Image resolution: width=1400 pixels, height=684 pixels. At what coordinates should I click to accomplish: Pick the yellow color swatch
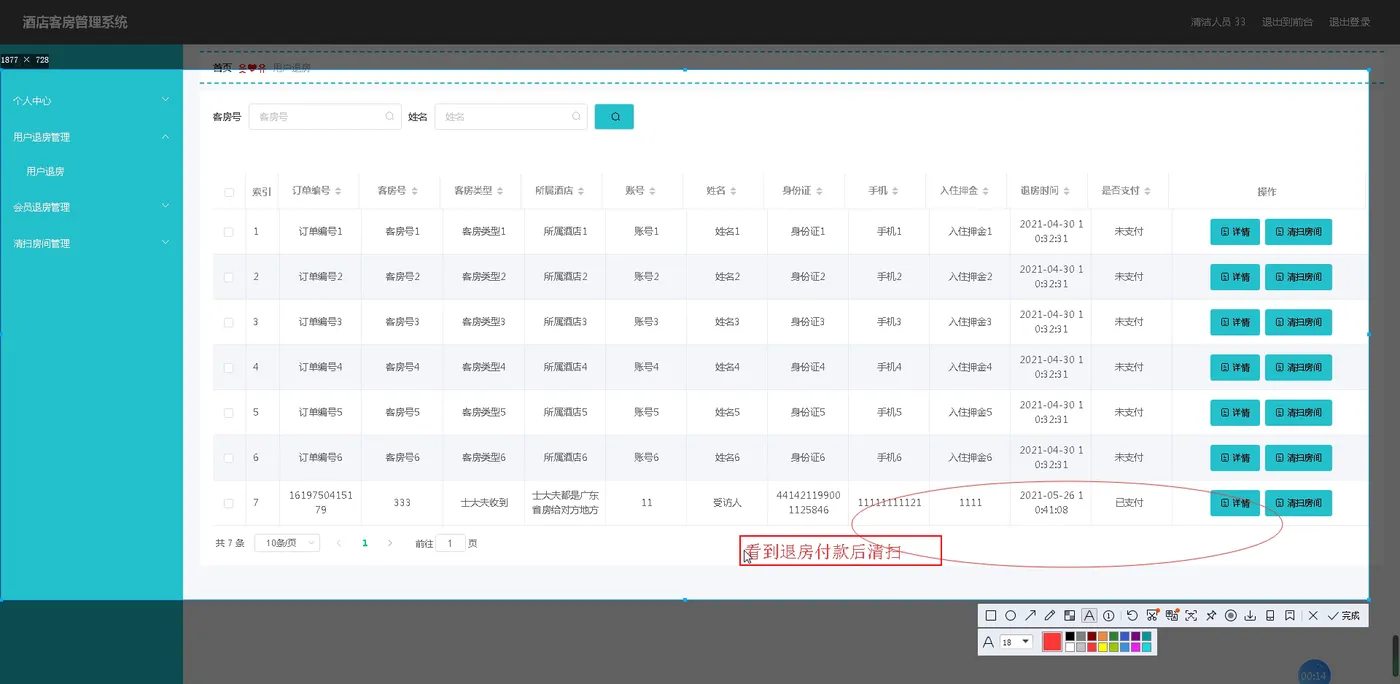[1103, 647]
